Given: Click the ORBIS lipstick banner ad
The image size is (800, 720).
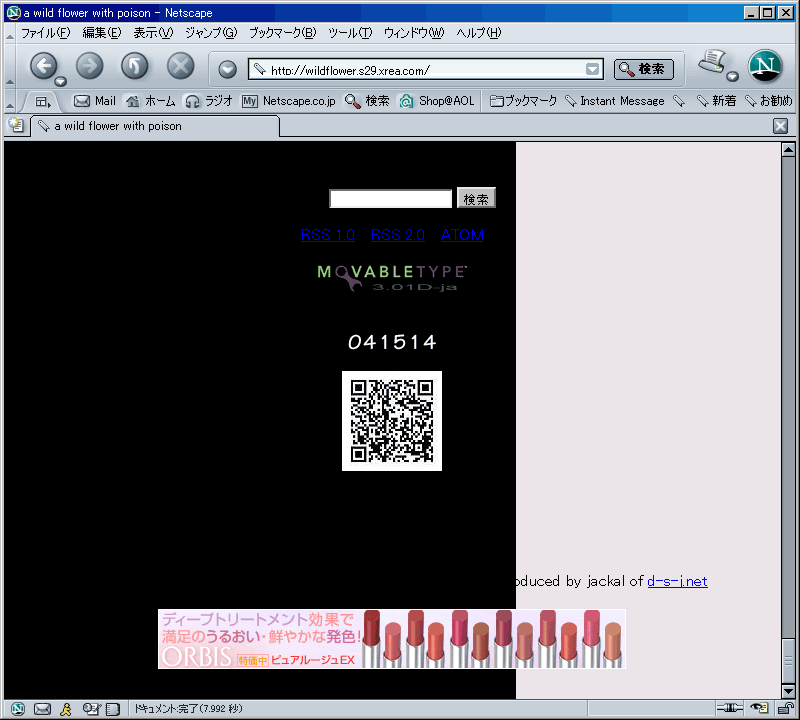Looking at the screenshot, I should [x=392, y=639].
